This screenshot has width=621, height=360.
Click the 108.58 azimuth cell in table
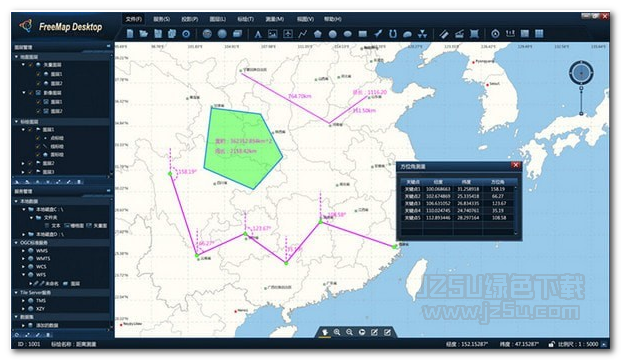498,218
